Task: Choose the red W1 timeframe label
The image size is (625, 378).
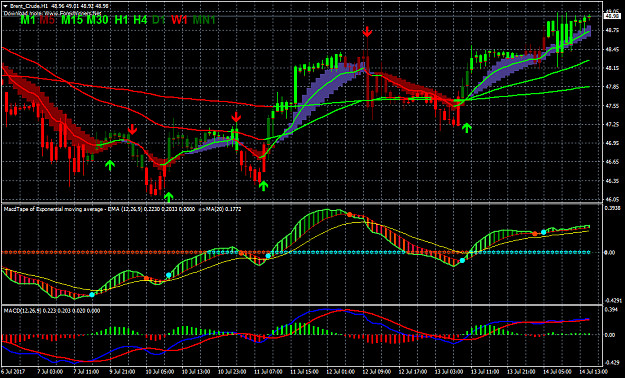Action: tap(179, 20)
